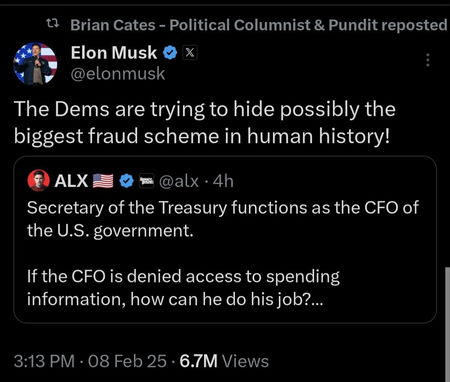Click the repost arrows icon above the post
The width and height of the screenshot is (450, 382).
[53, 23]
